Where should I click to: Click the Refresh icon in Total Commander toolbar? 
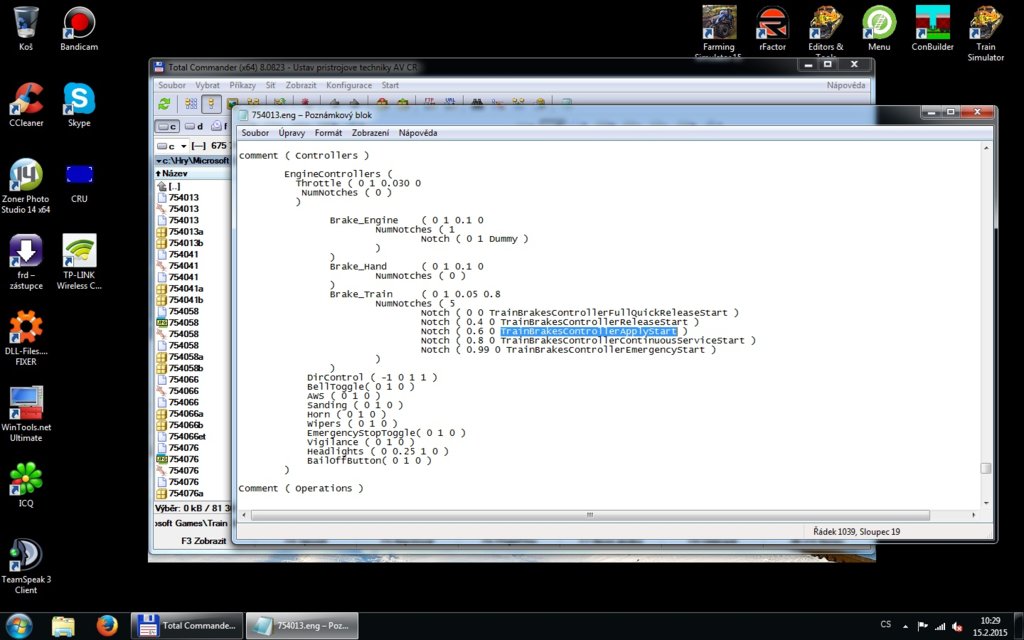pos(164,104)
